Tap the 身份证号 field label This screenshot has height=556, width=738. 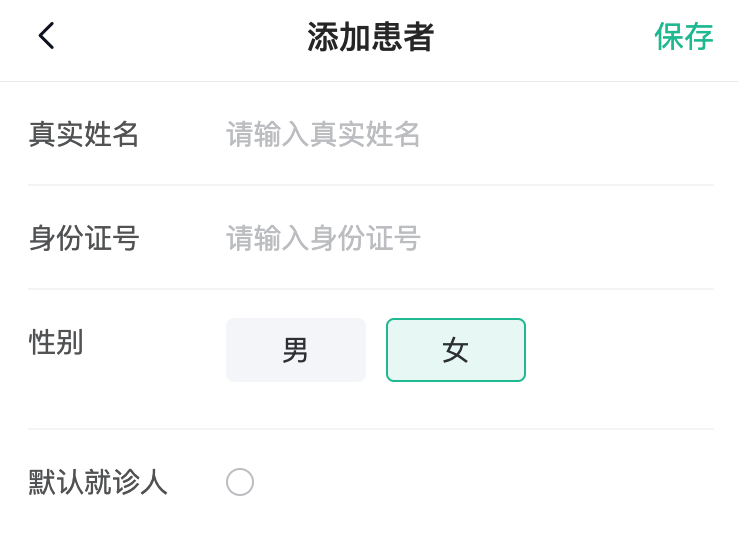point(84,238)
